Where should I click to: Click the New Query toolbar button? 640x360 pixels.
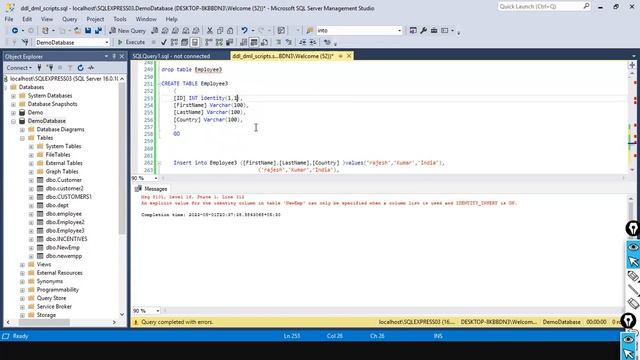[127, 31]
